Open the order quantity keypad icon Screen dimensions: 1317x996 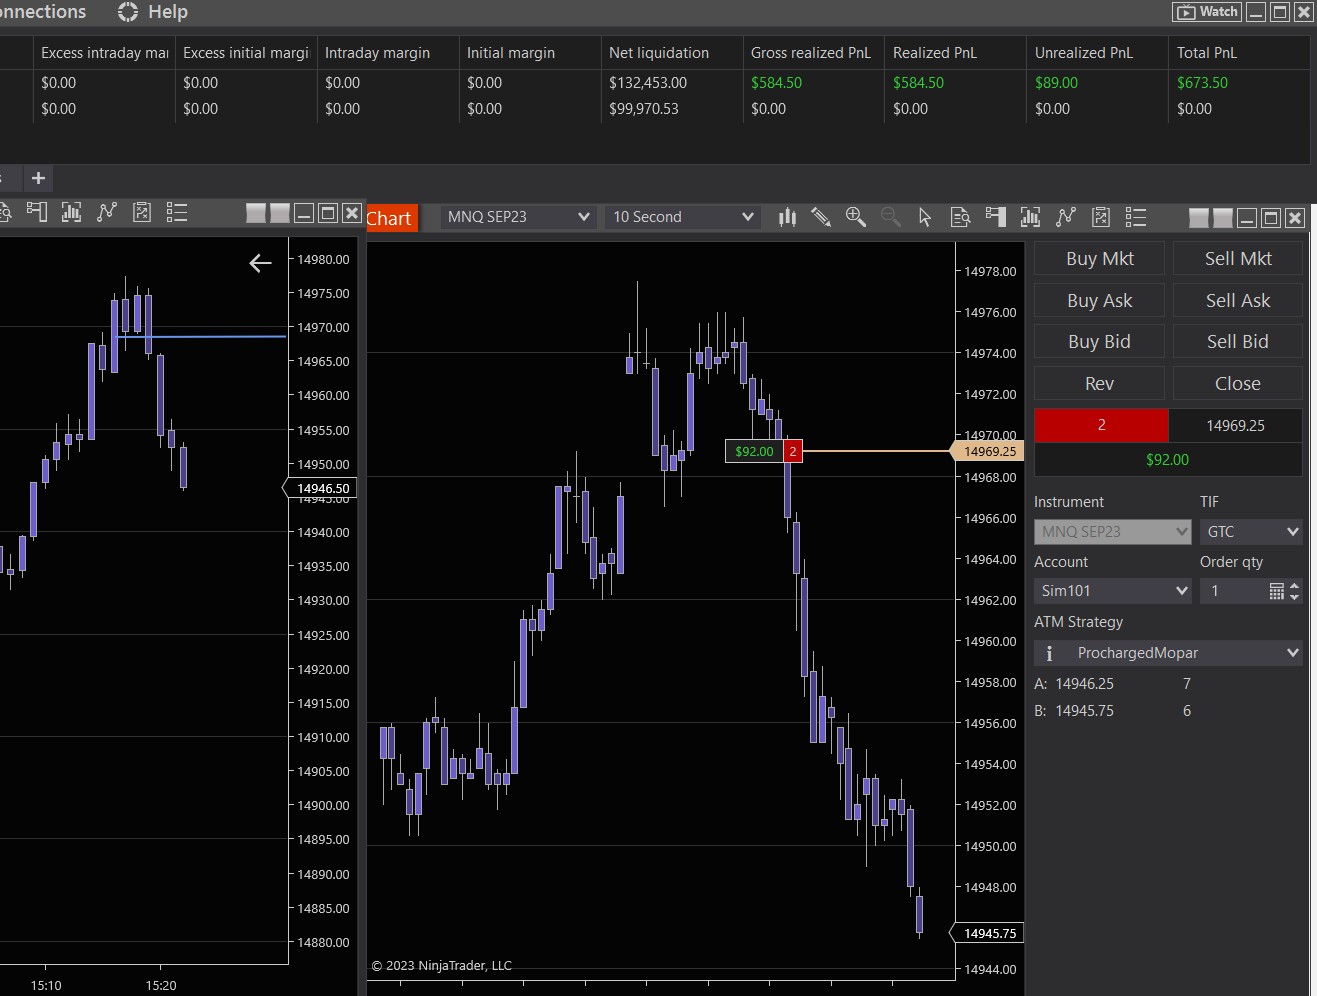pyautogui.click(x=1276, y=591)
